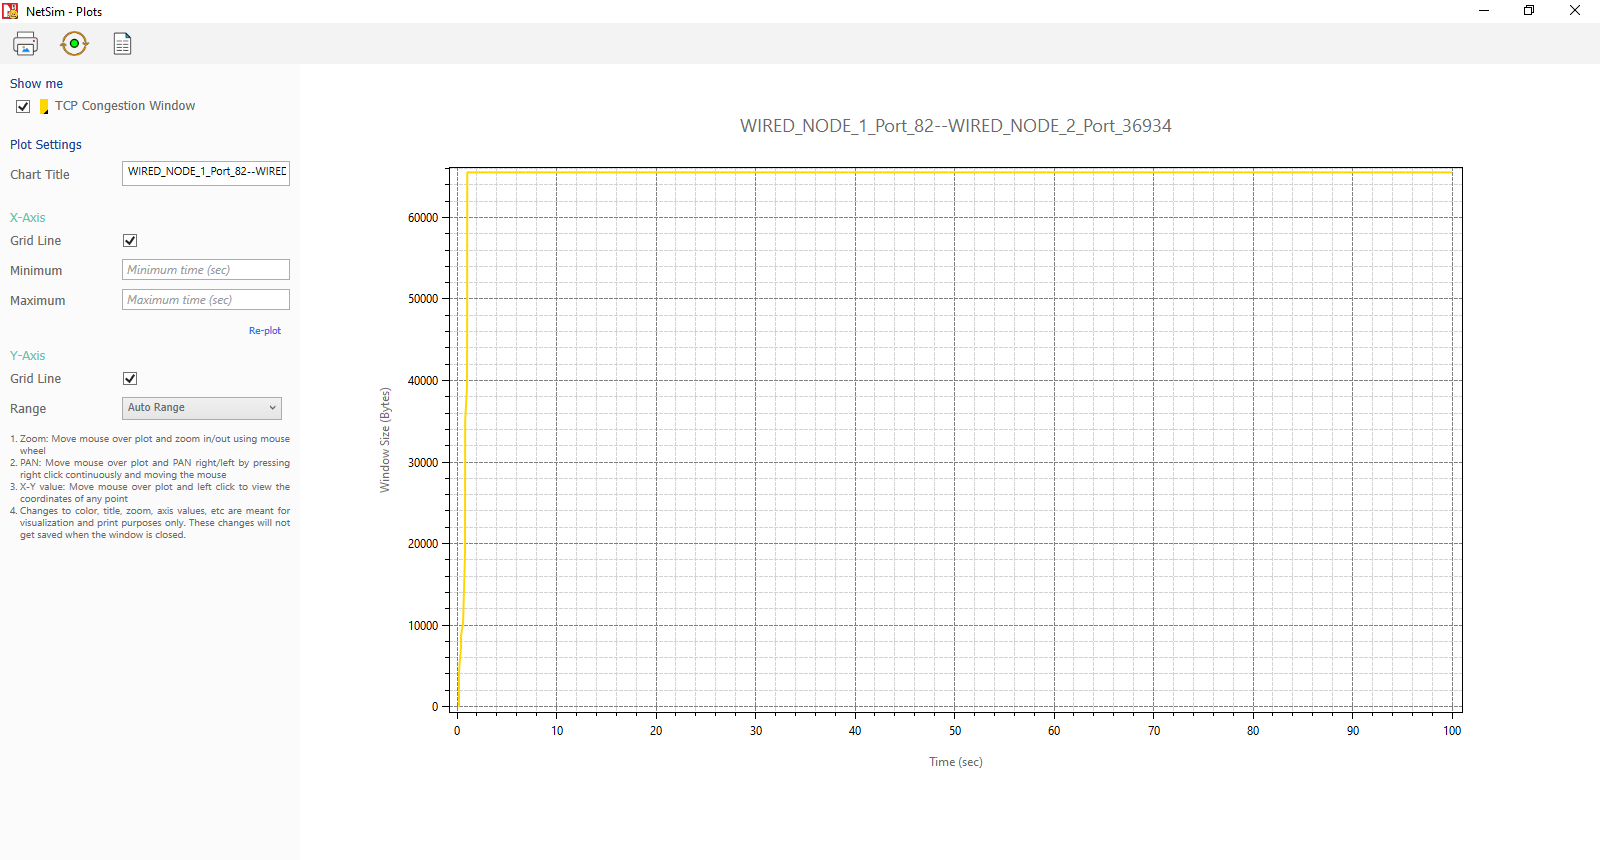Click the TCP Congestion Window series label

tap(125, 106)
